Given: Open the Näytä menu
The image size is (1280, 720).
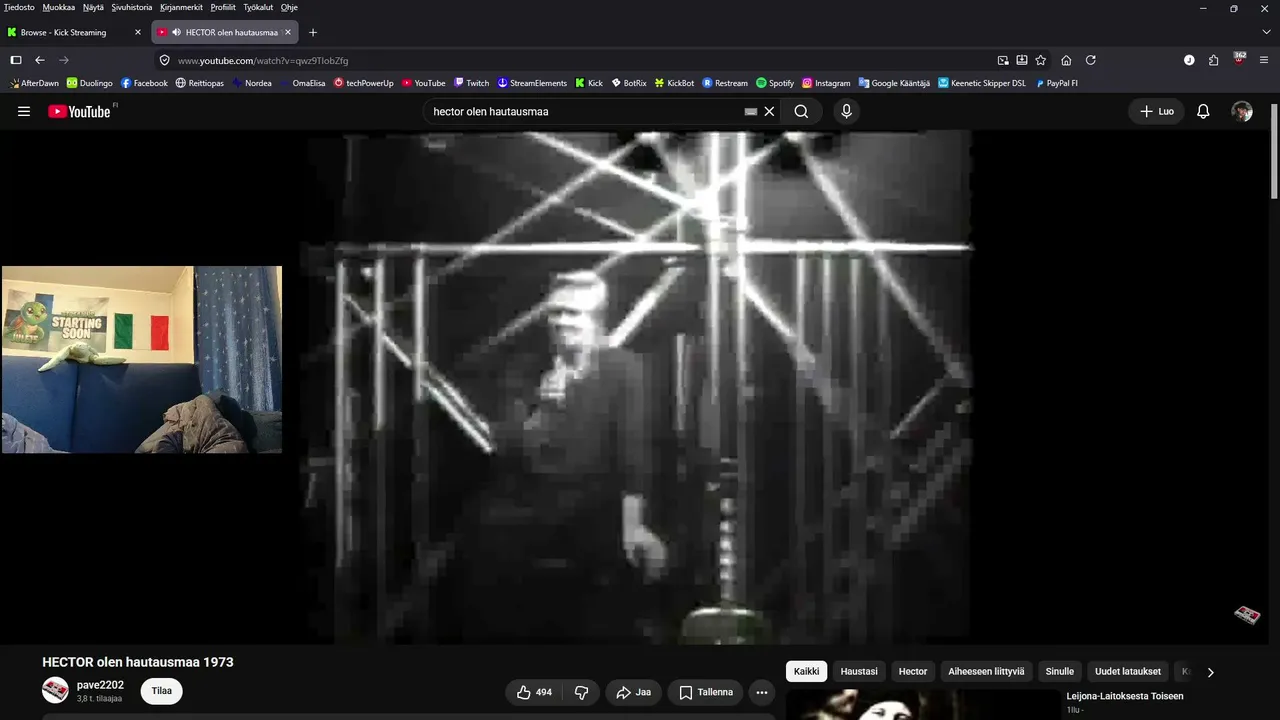Looking at the screenshot, I should pos(93,7).
